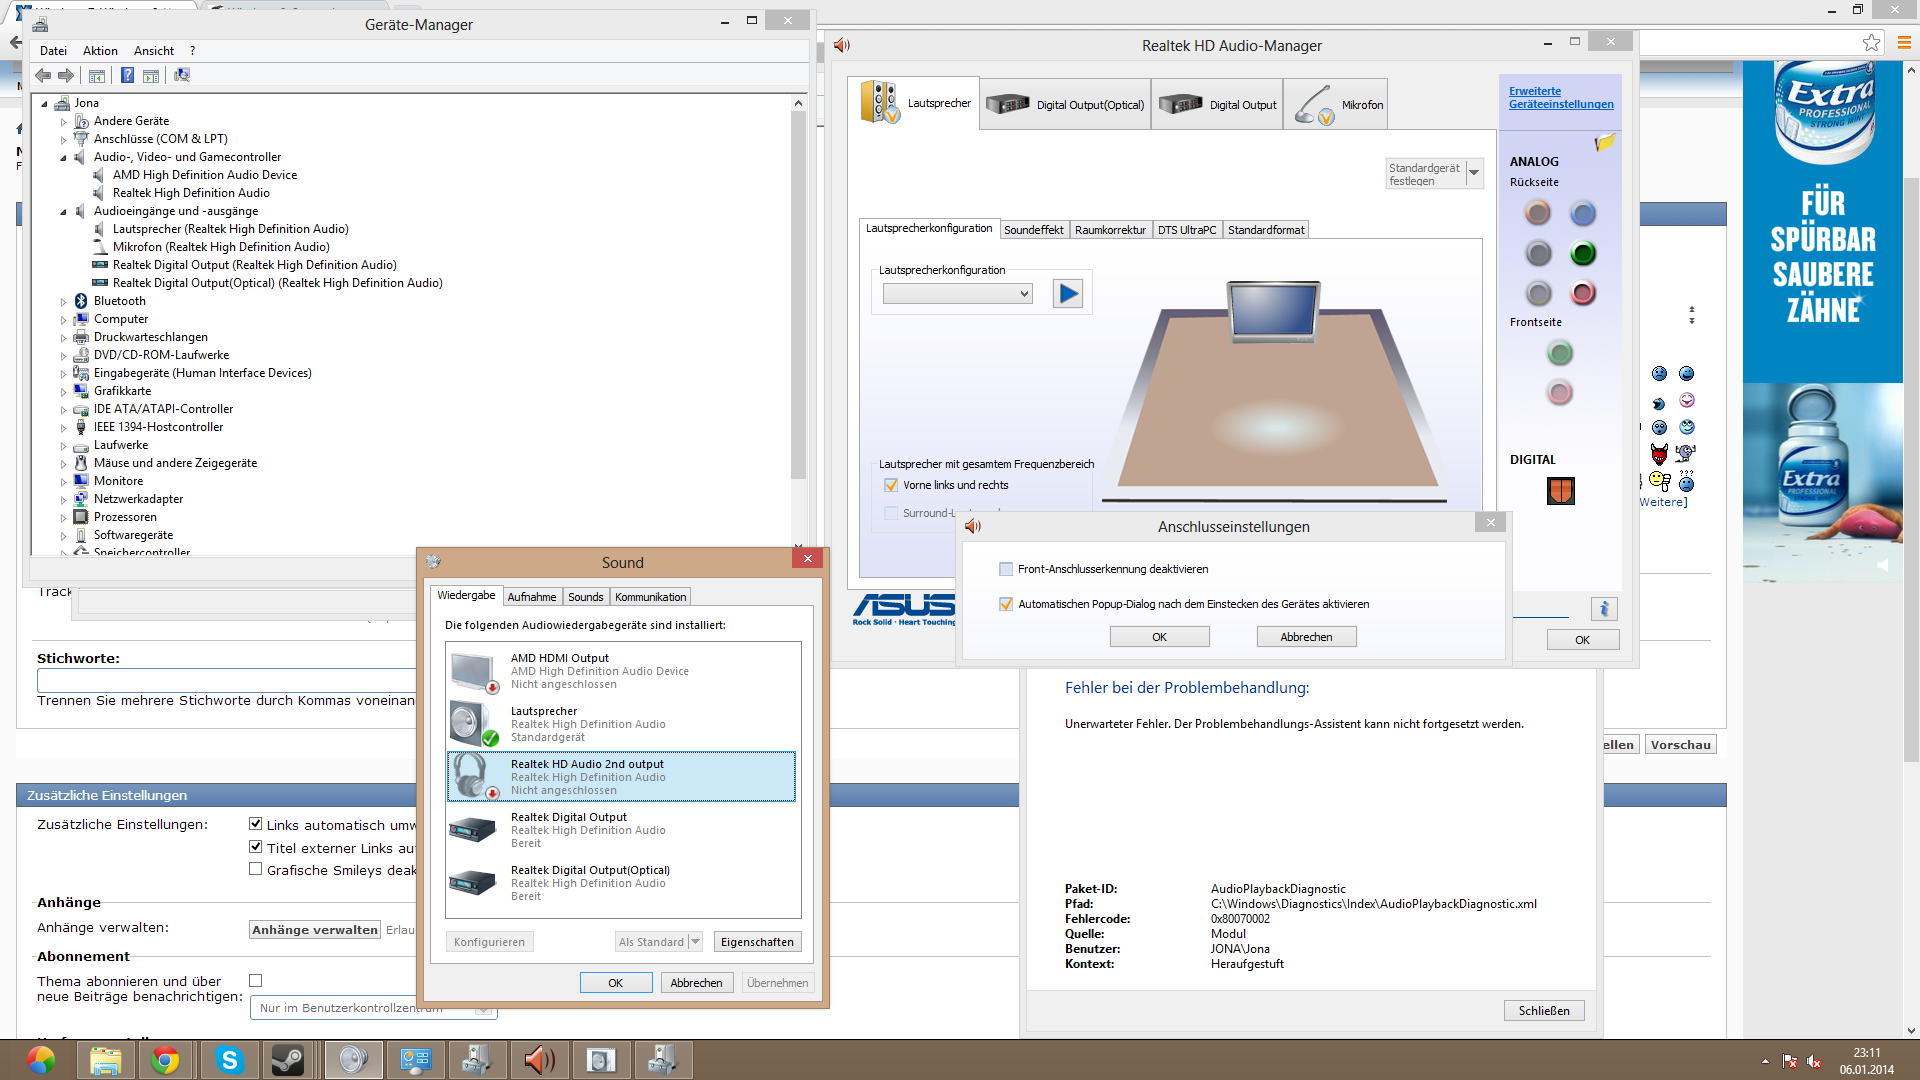Image resolution: width=1920 pixels, height=1080 pixels.
Task: Click the connector settings folder icon in Realtek
Action: 1604,143
